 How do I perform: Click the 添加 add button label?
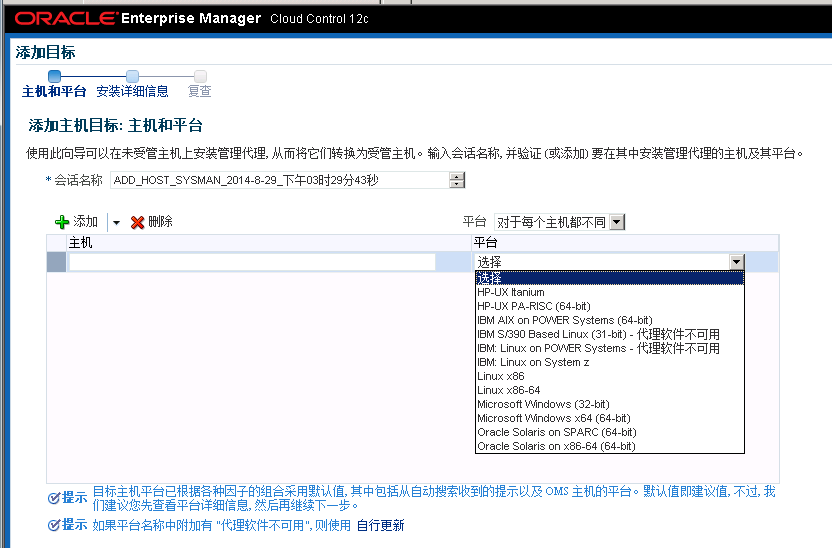(85, 221)
